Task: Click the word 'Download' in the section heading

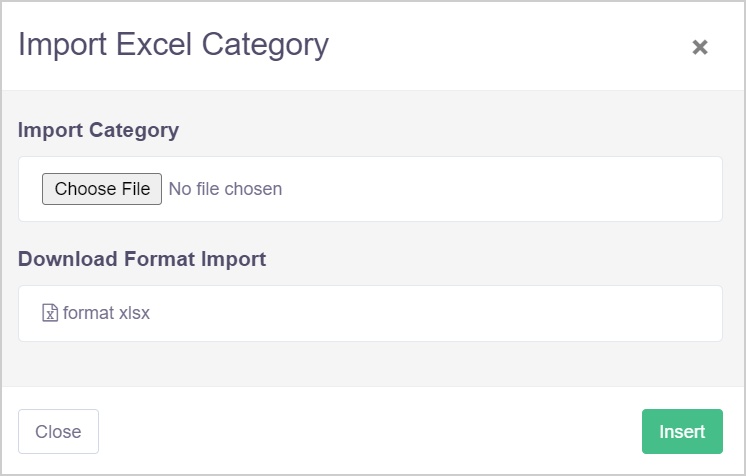Action: [68, 259]
